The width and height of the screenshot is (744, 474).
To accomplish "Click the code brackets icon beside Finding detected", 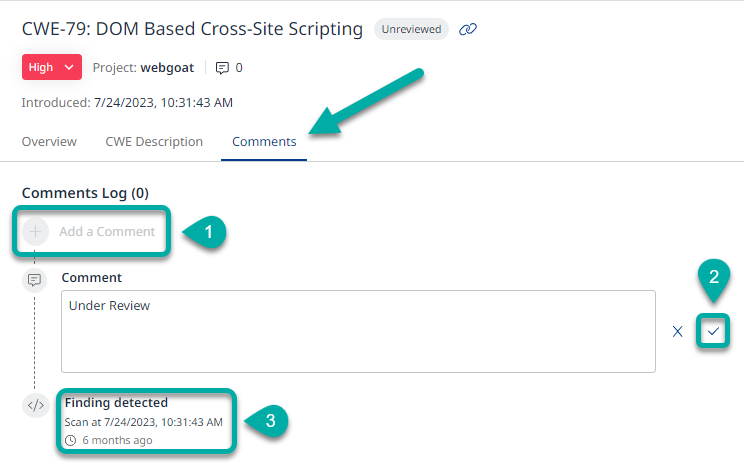I will (x=35, y=405).
